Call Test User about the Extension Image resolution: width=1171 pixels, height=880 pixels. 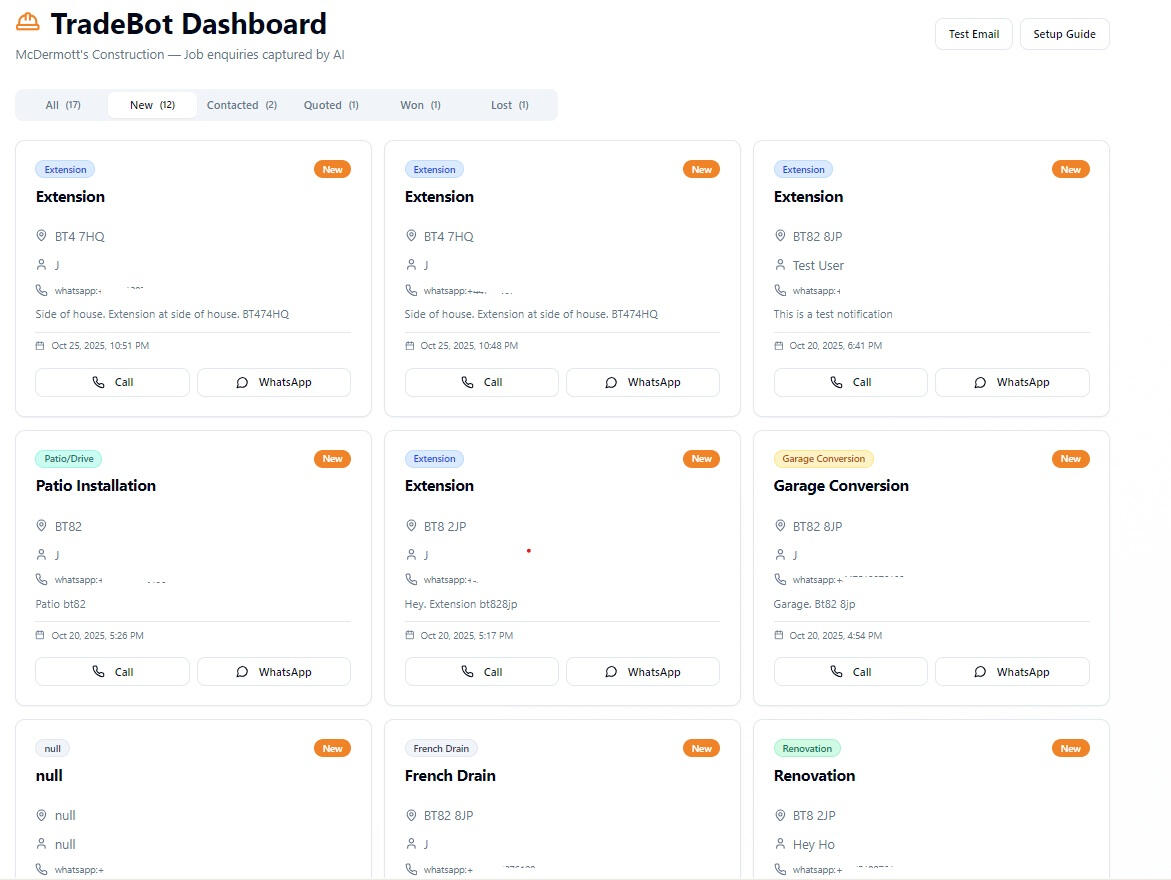tap(850, 382)
